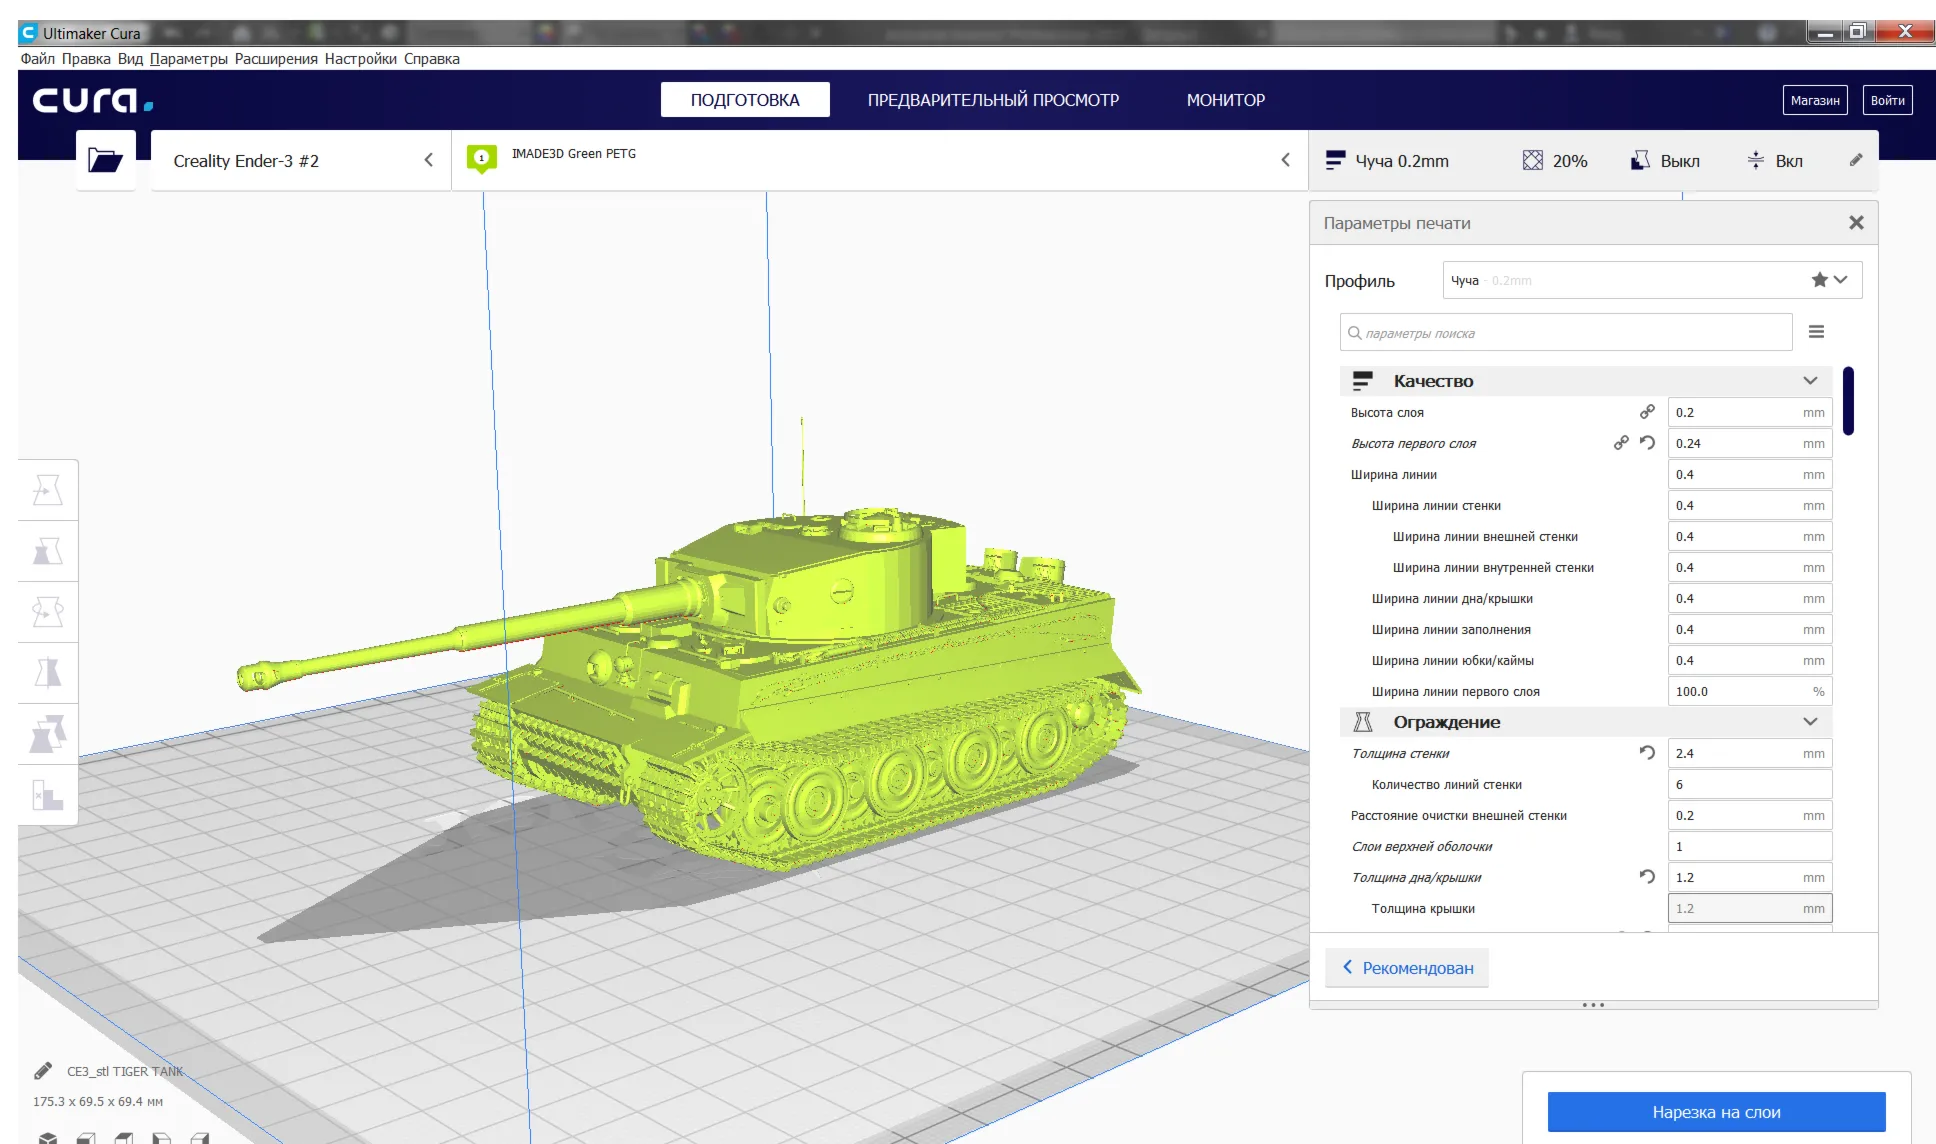Click link icon beside Высота слоя
The image size is (1936, 1144).
coord(1647,412)
